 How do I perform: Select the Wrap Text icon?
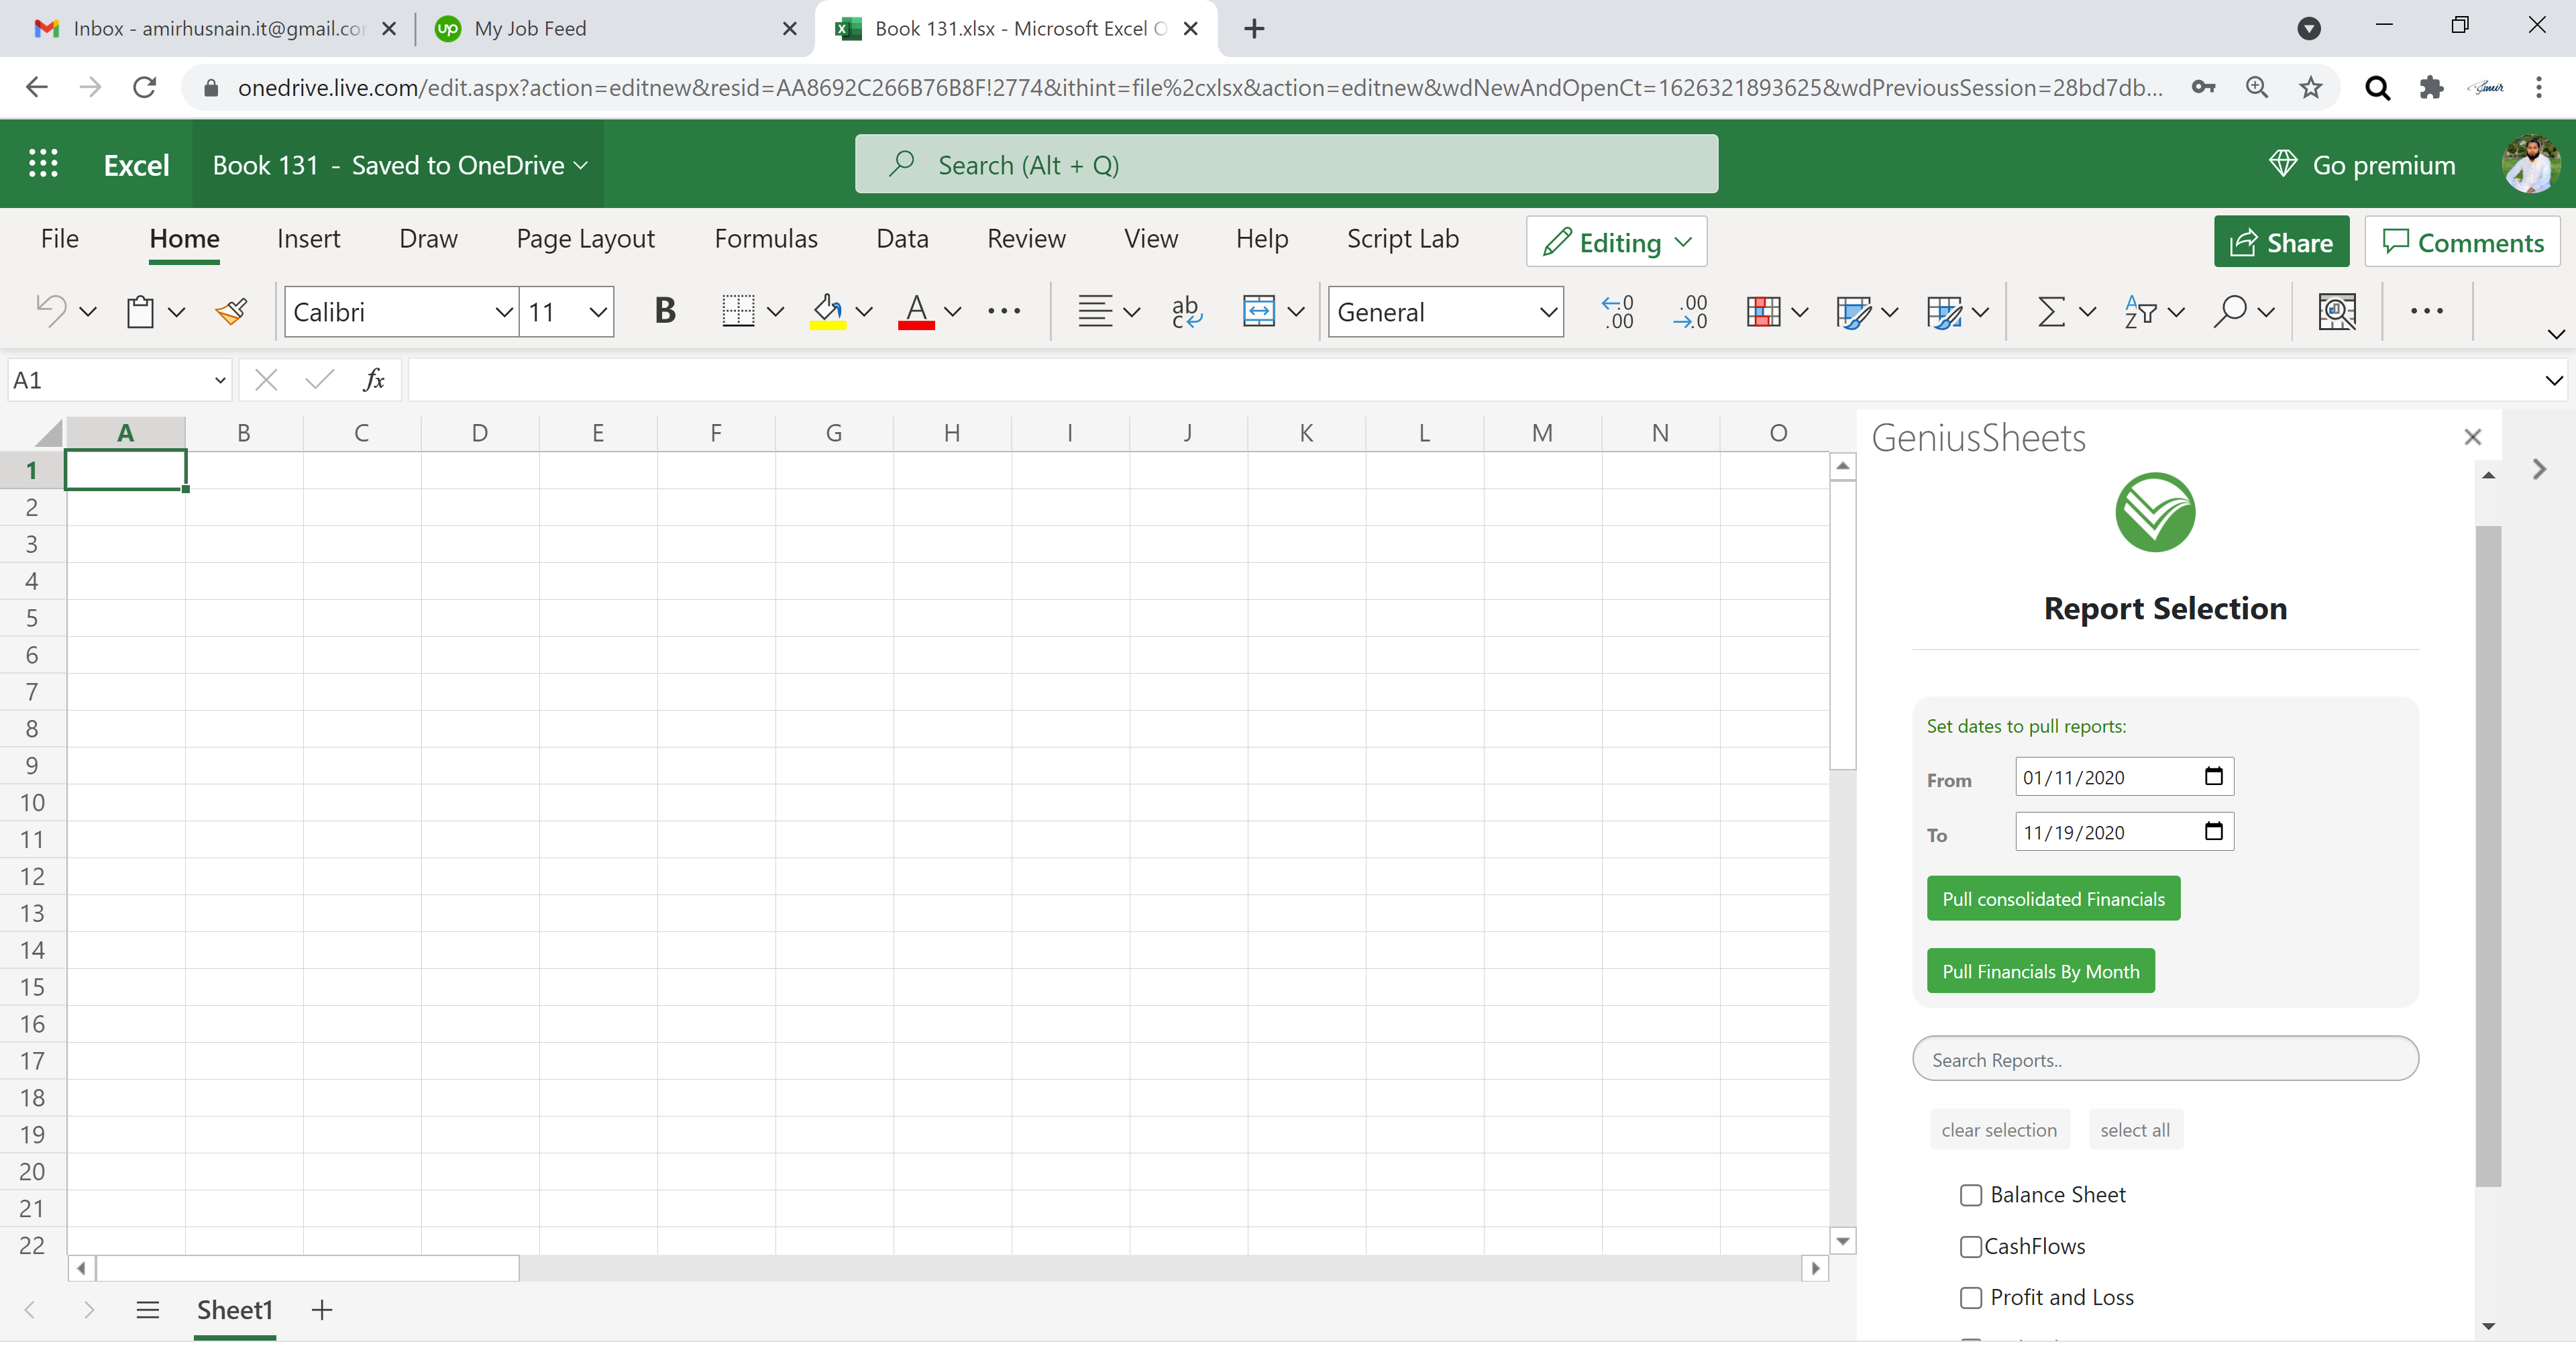coord(1186,311)
